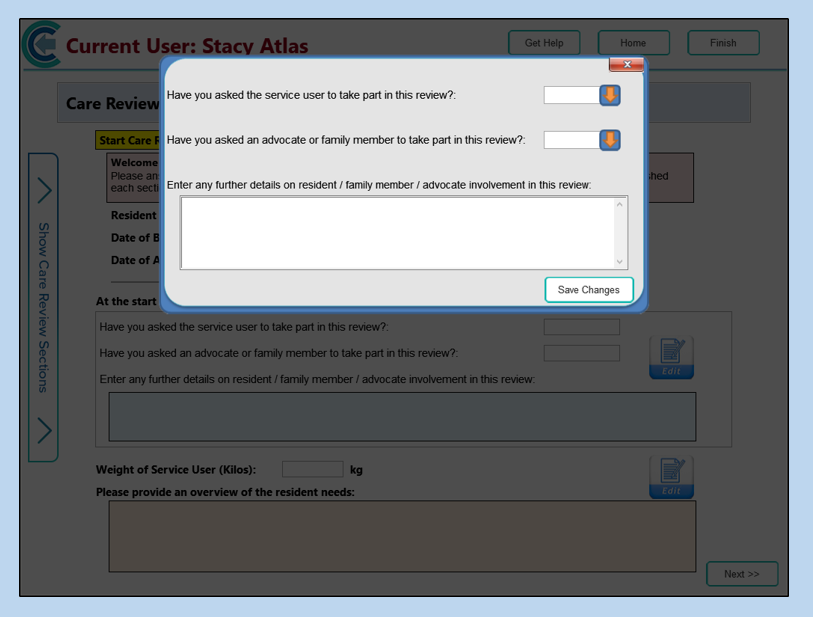Open the Get Help page
This screenshot has width=813, height=617.
click(544, 43)
